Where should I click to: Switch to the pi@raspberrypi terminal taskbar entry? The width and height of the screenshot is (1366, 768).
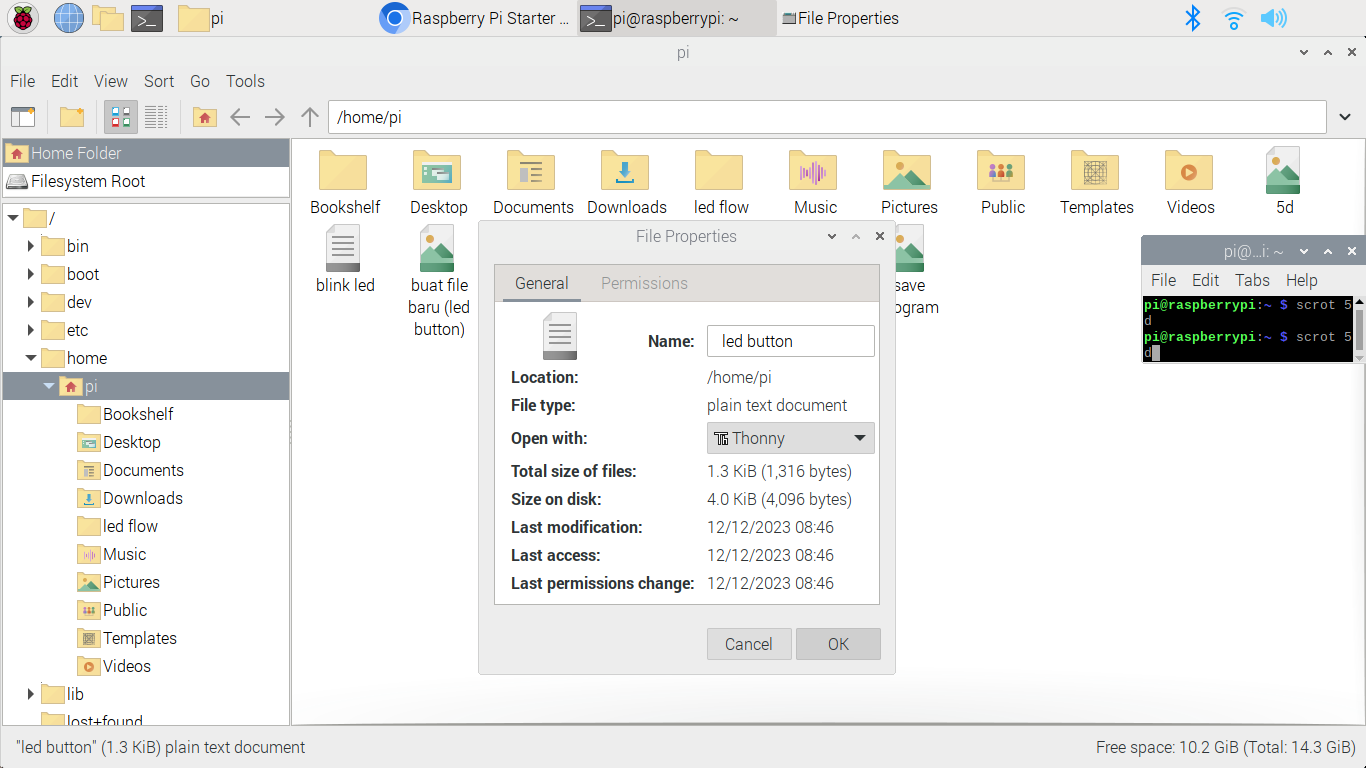[x=677, y=18]
